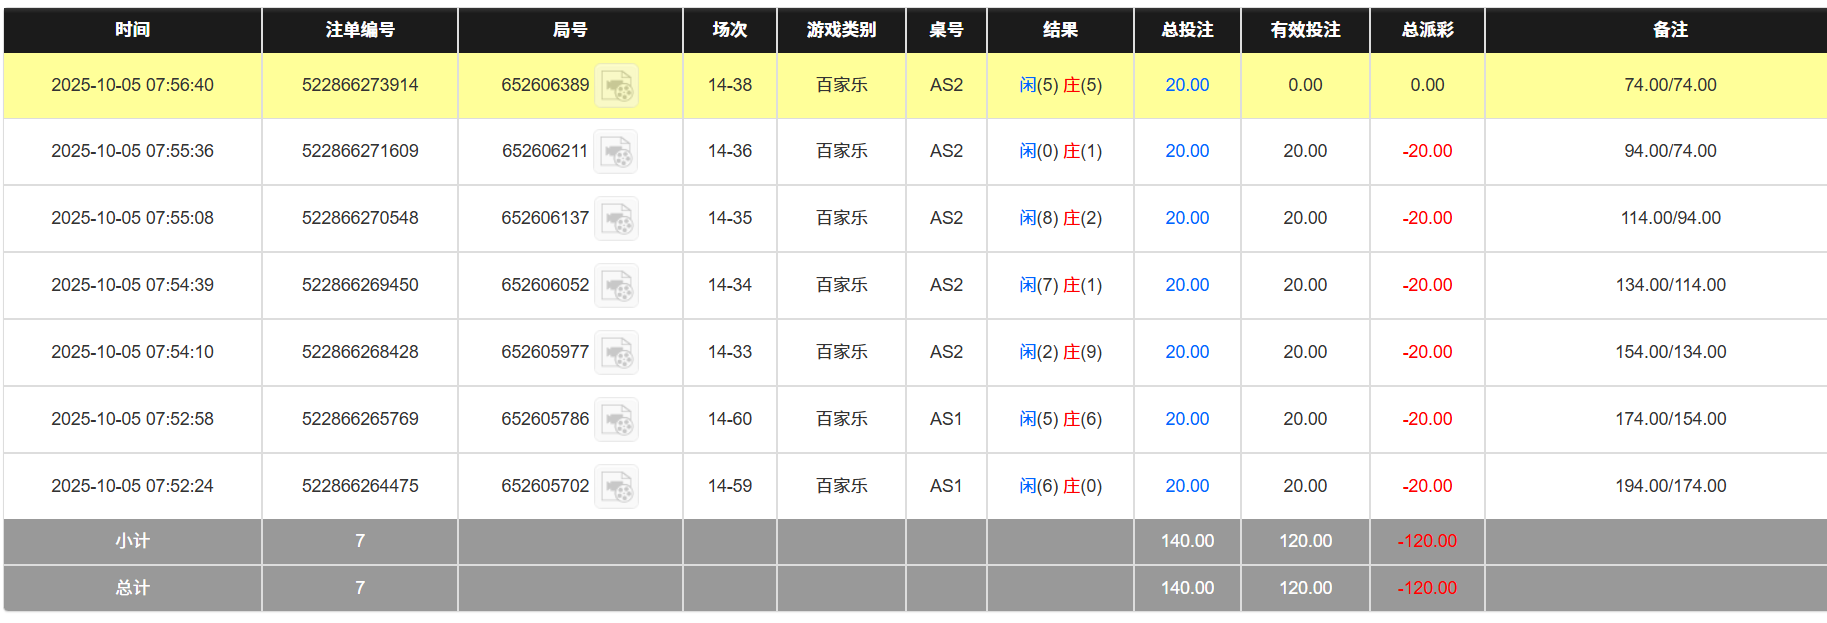Click the 注单编号 column header
Viewport: 1827px width, 623px height.
tap(360, 30)
